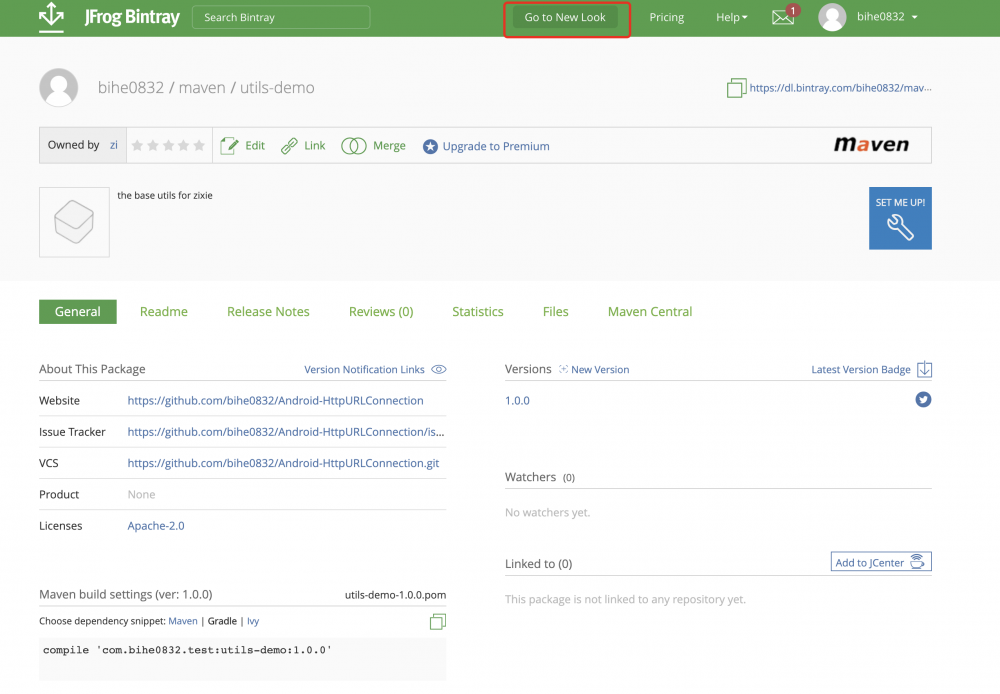Select the Ivy dependency snippet
Image resolution: width=1000 pixels, height=694 pixels.
(253, 621)
